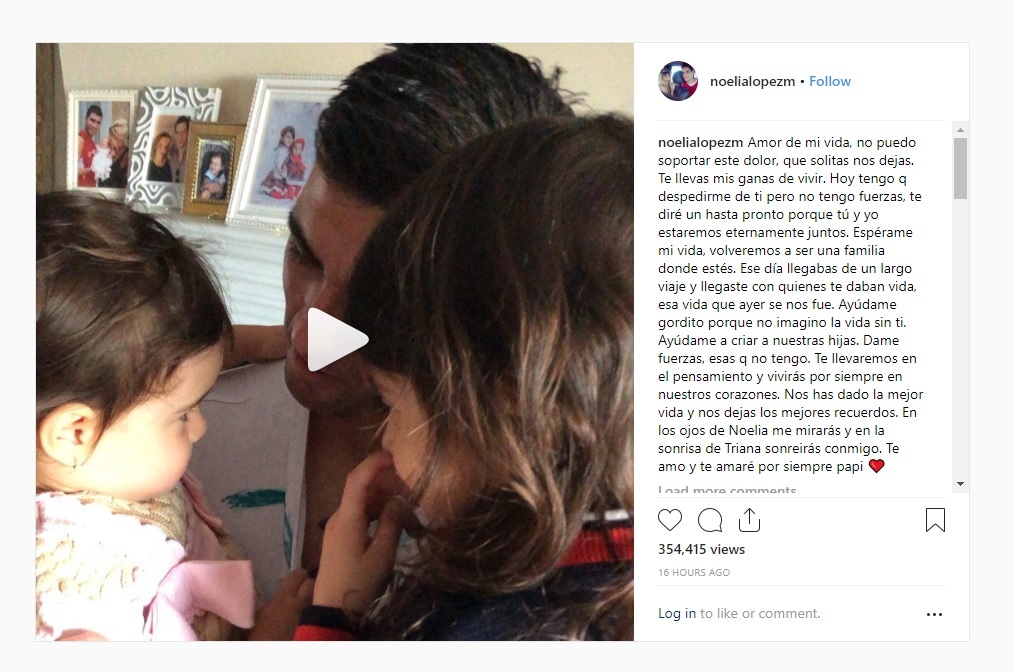Click the 354,415 views count
This screenshot has width=1015, height=672.
[702, 549]
